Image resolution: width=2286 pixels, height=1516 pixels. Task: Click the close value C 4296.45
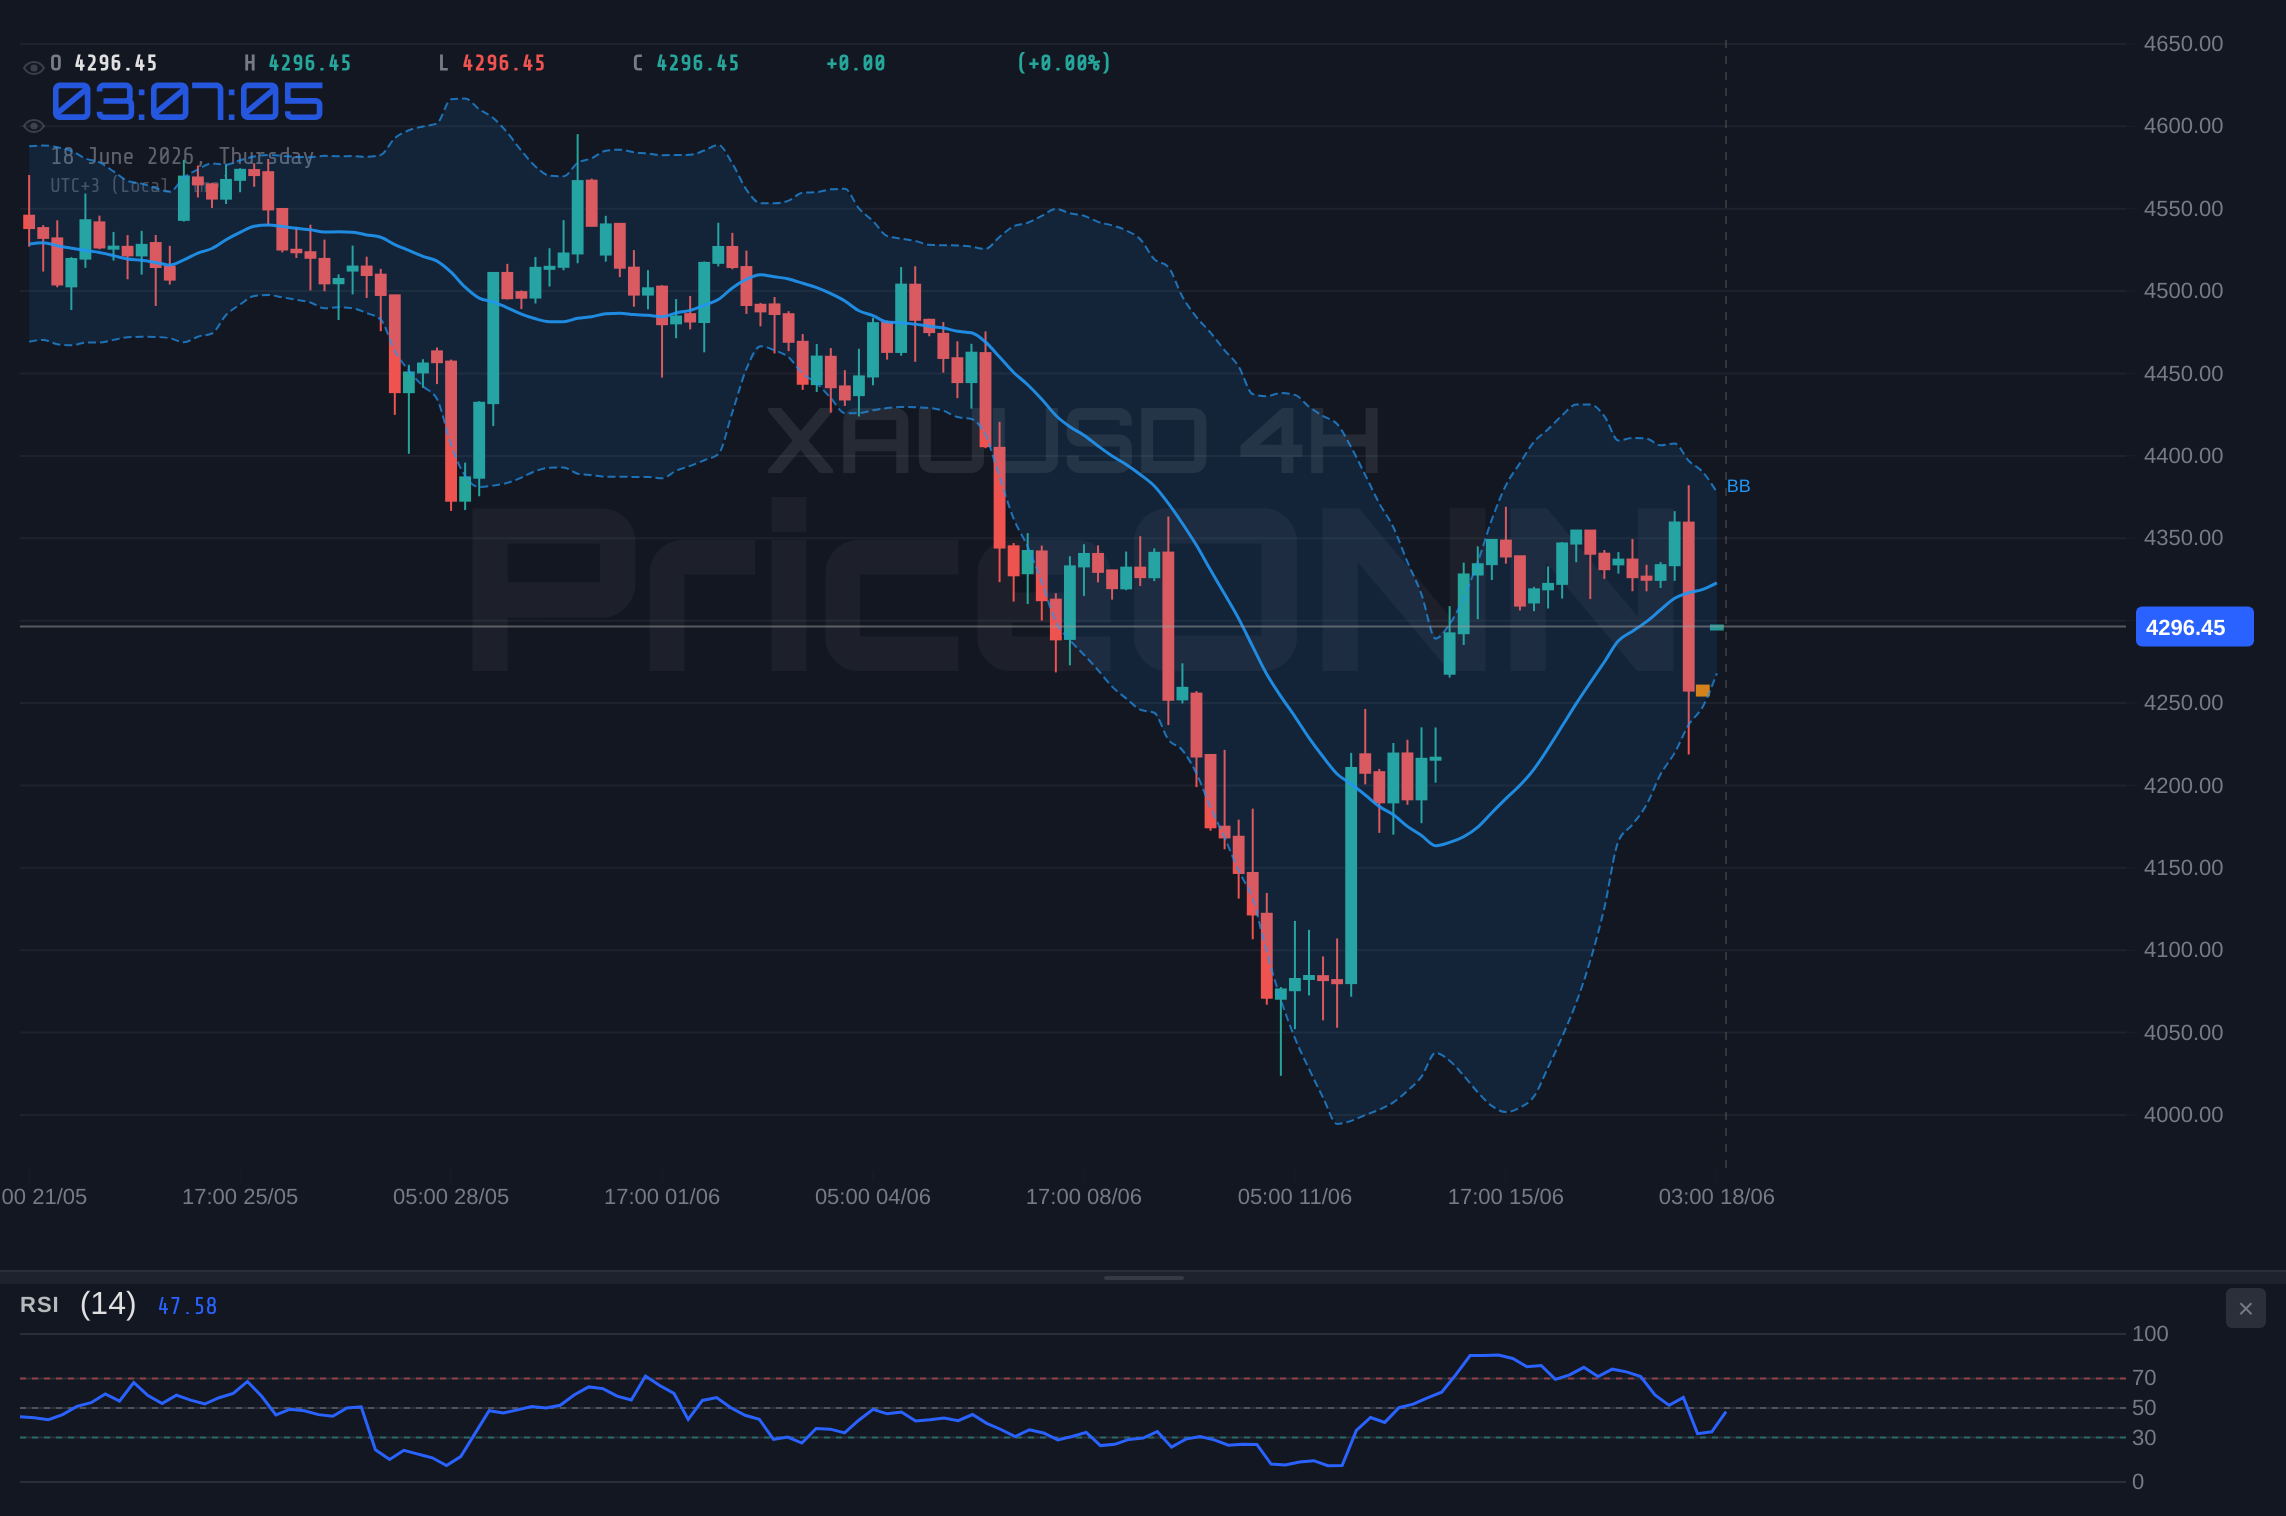click(x=686, y=63)
